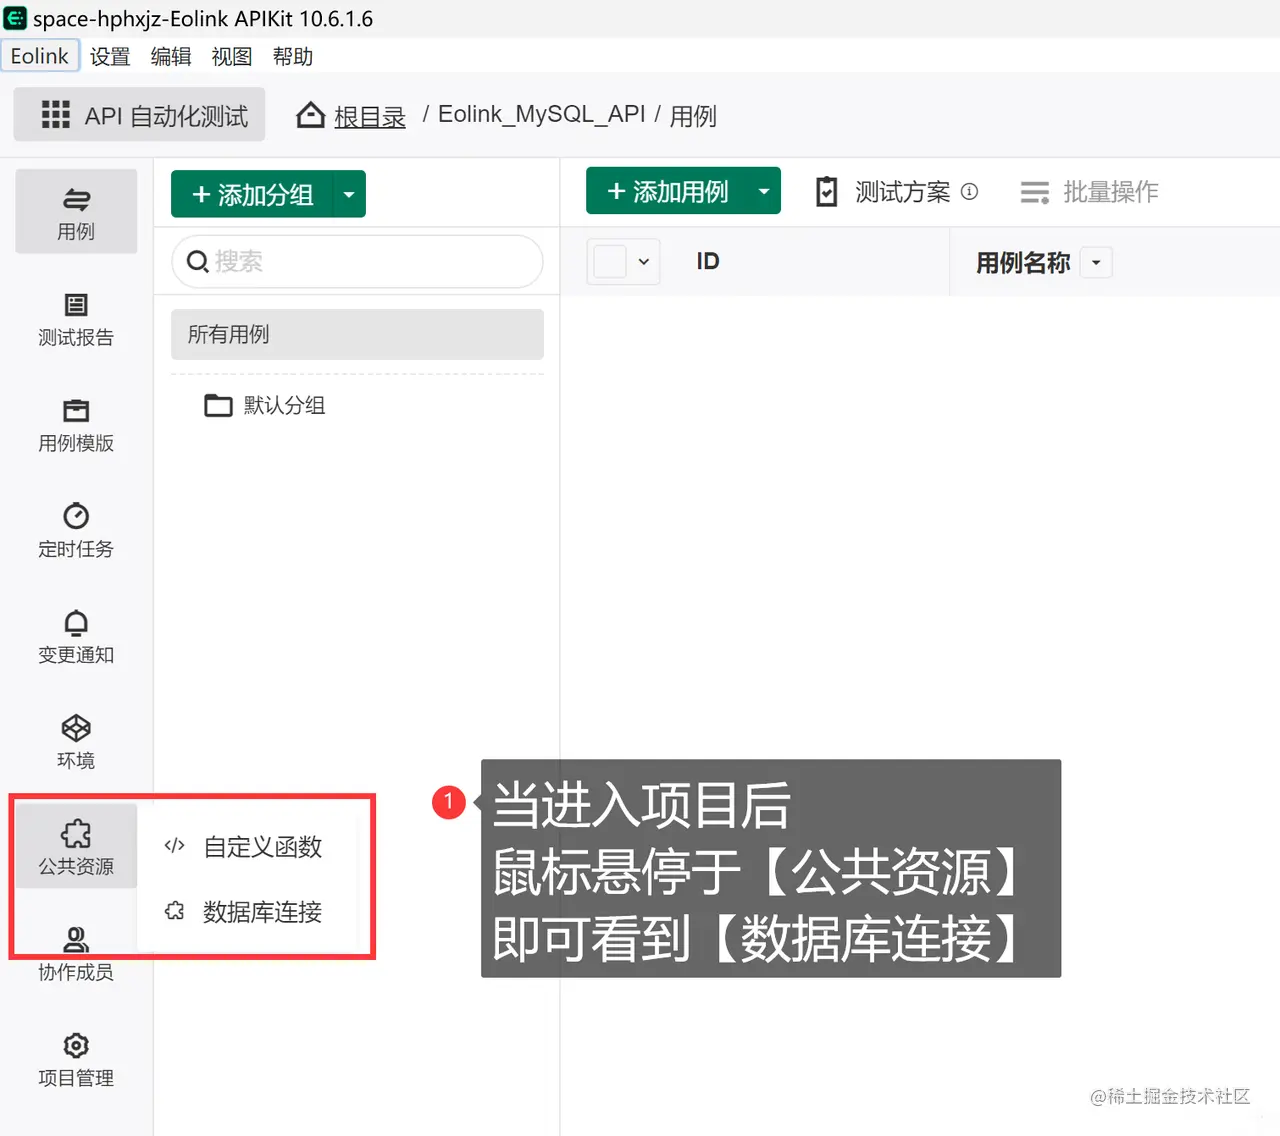Screen dimensions: 1280x1136
Task: Click the ID column header
Action: tap(708, 262)
